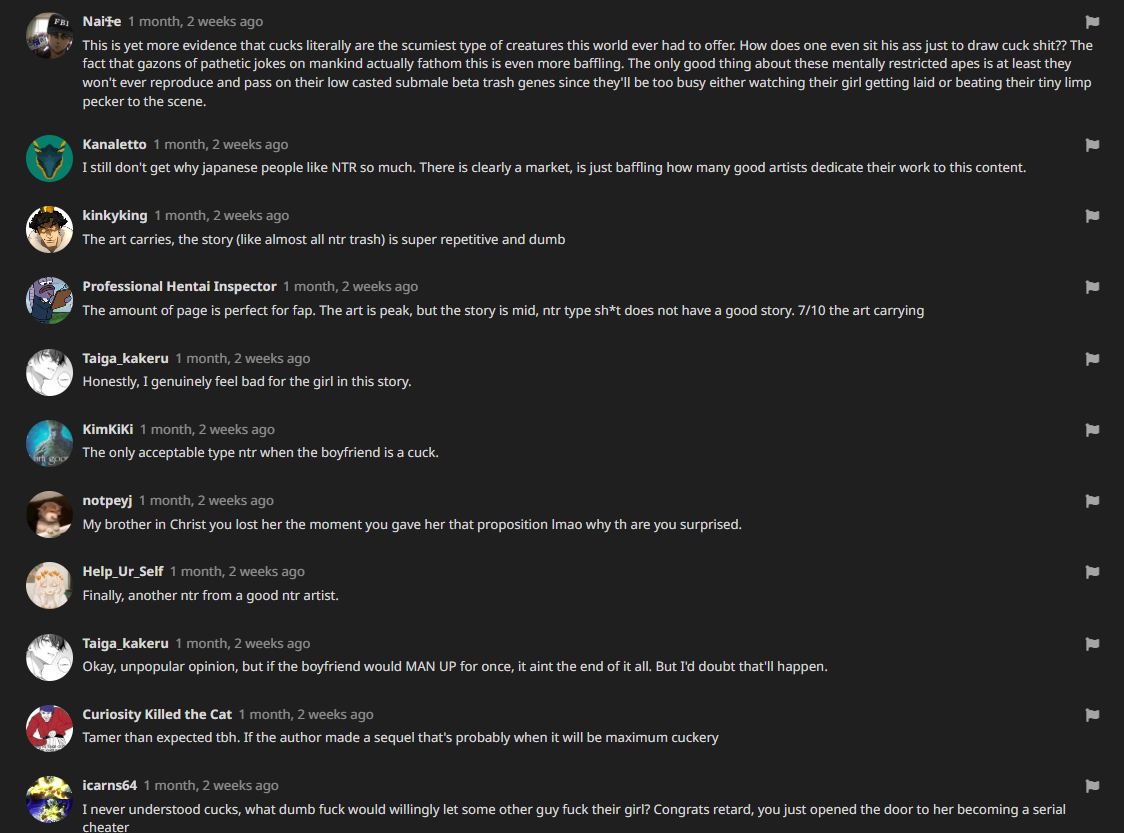Image resolution: width=1124 pixels, height=833 pixels.
Task: Click Curiosity Killed the Cat's avatar
Action: click(49, 728)
